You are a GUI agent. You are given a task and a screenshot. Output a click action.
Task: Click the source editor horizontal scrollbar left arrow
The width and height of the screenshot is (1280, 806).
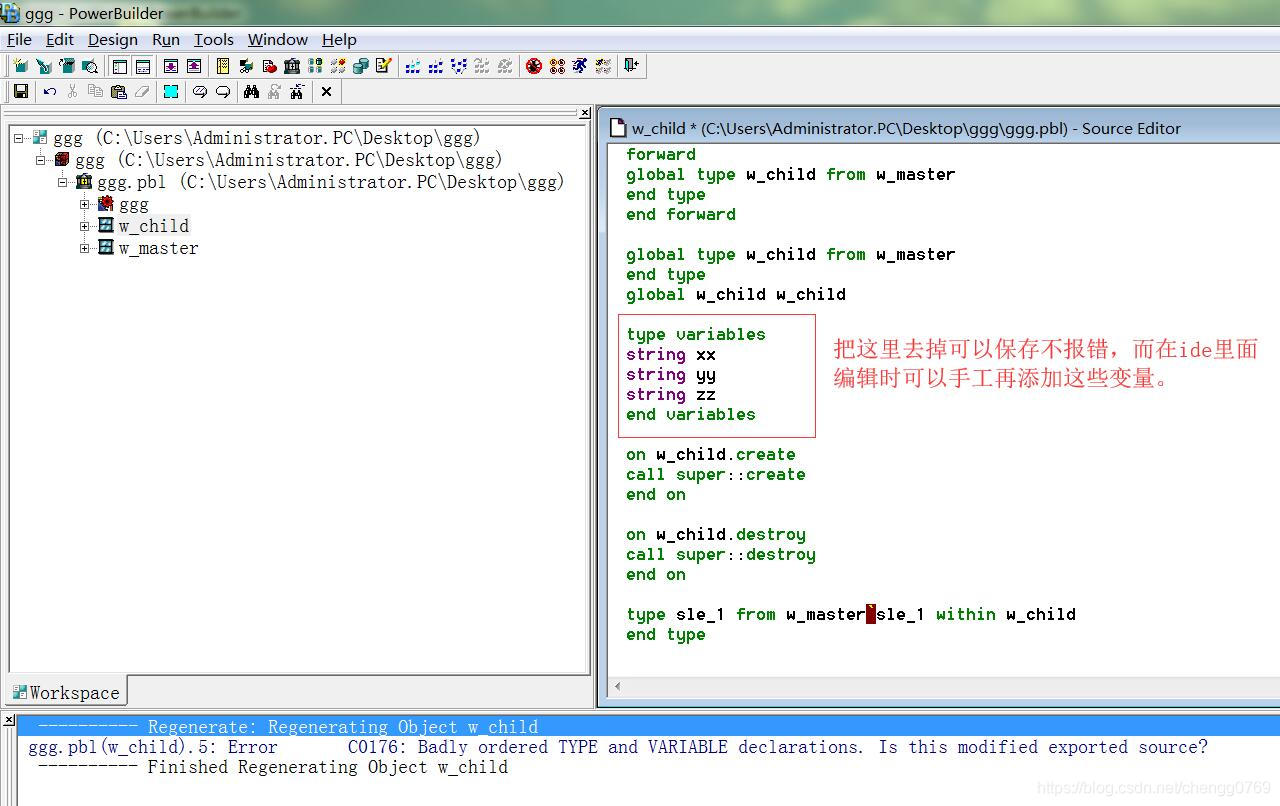[617, 686]
